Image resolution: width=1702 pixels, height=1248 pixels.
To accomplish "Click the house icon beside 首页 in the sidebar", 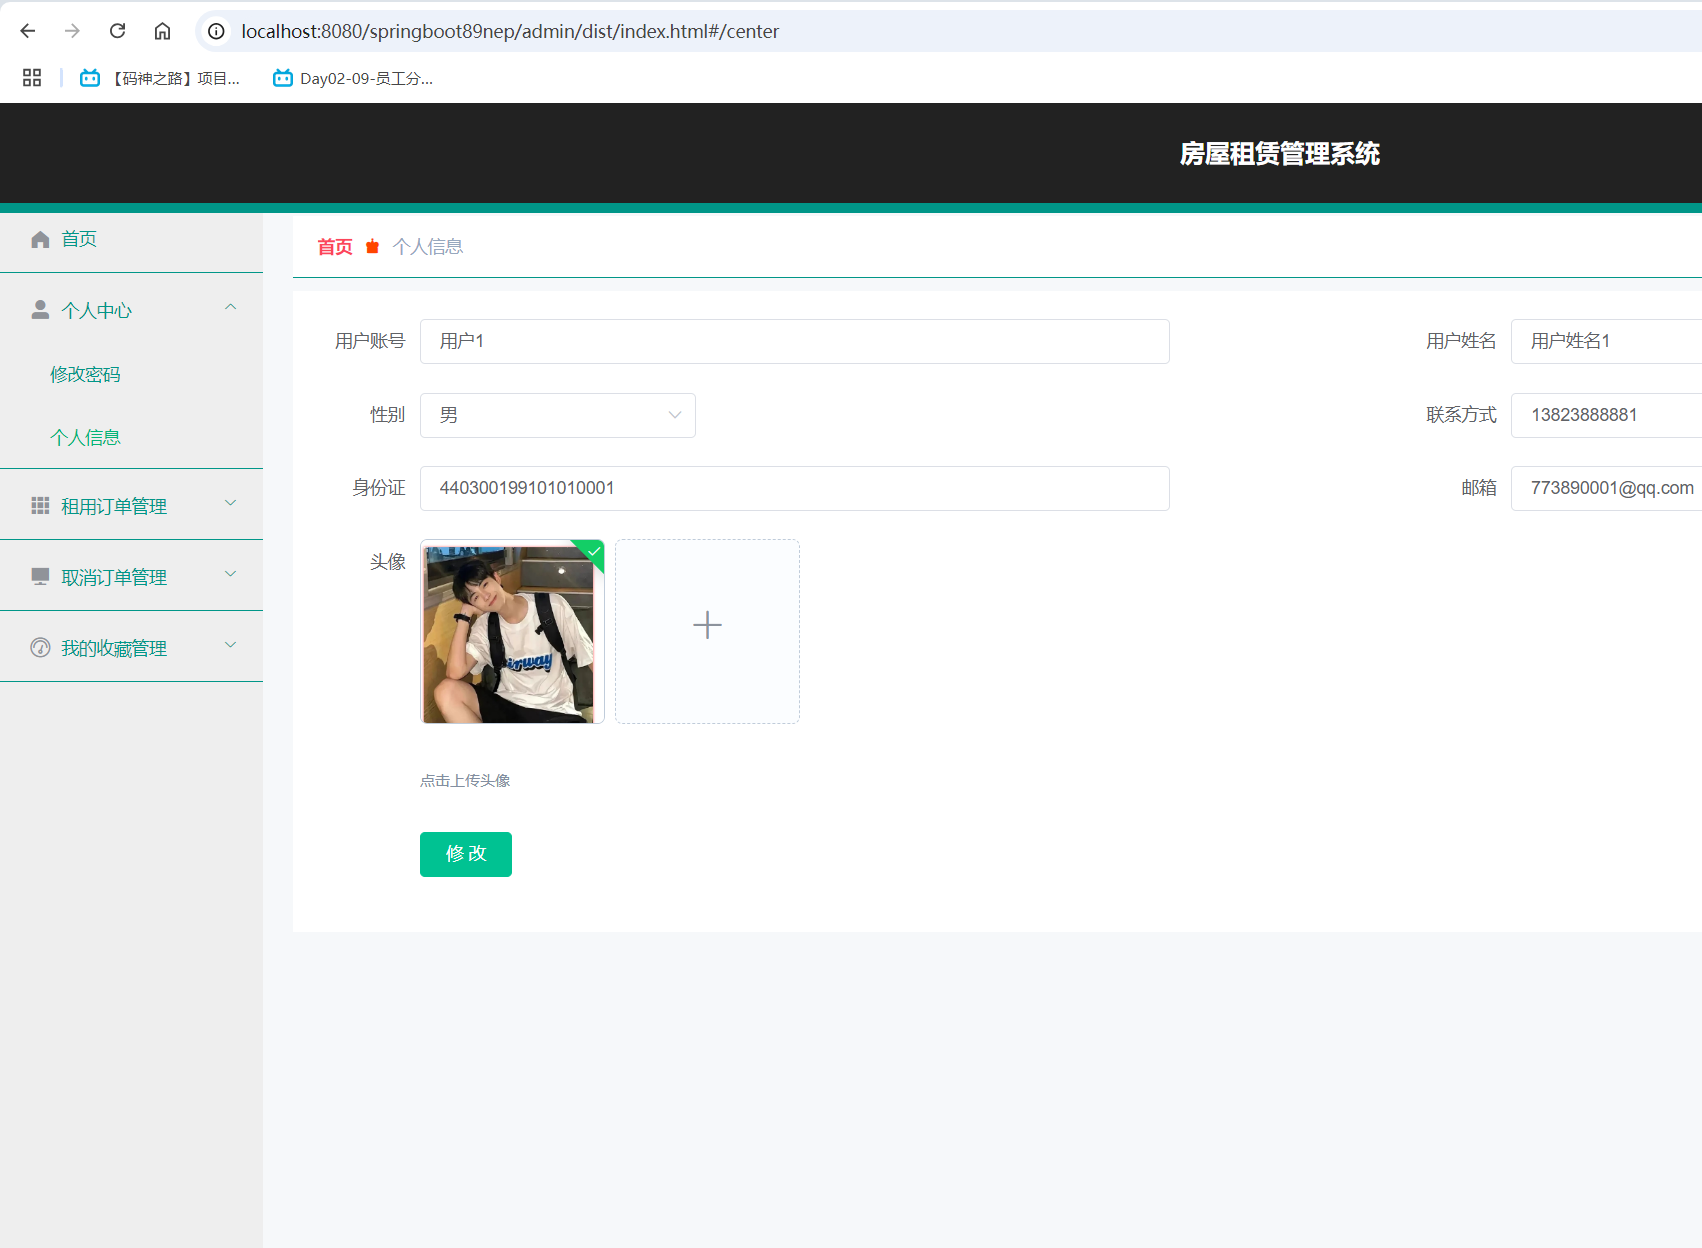I will (x=40, y=239).
